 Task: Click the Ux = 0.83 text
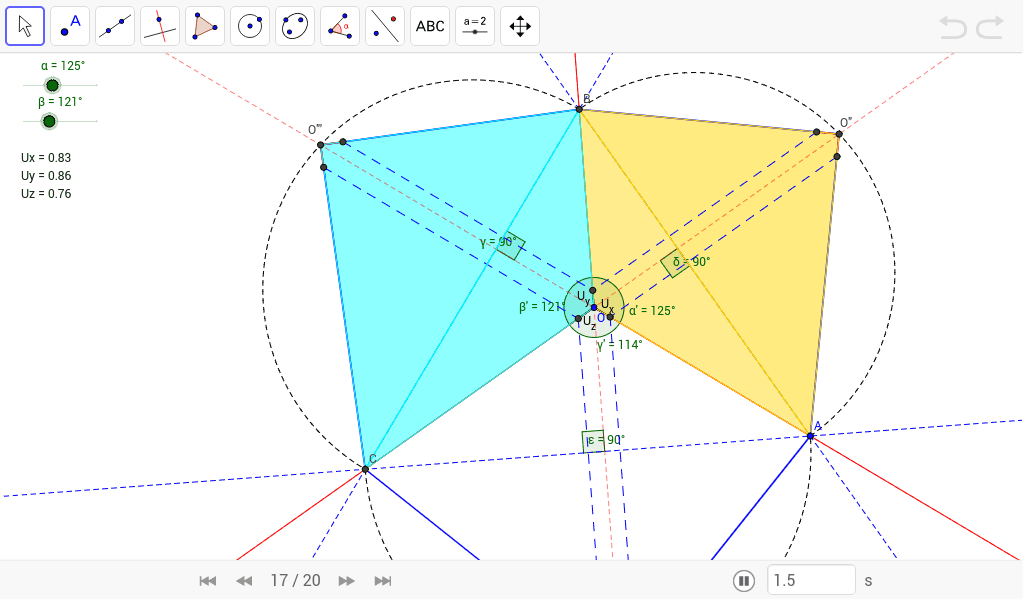pyautogui.click(x=46, y=158)
